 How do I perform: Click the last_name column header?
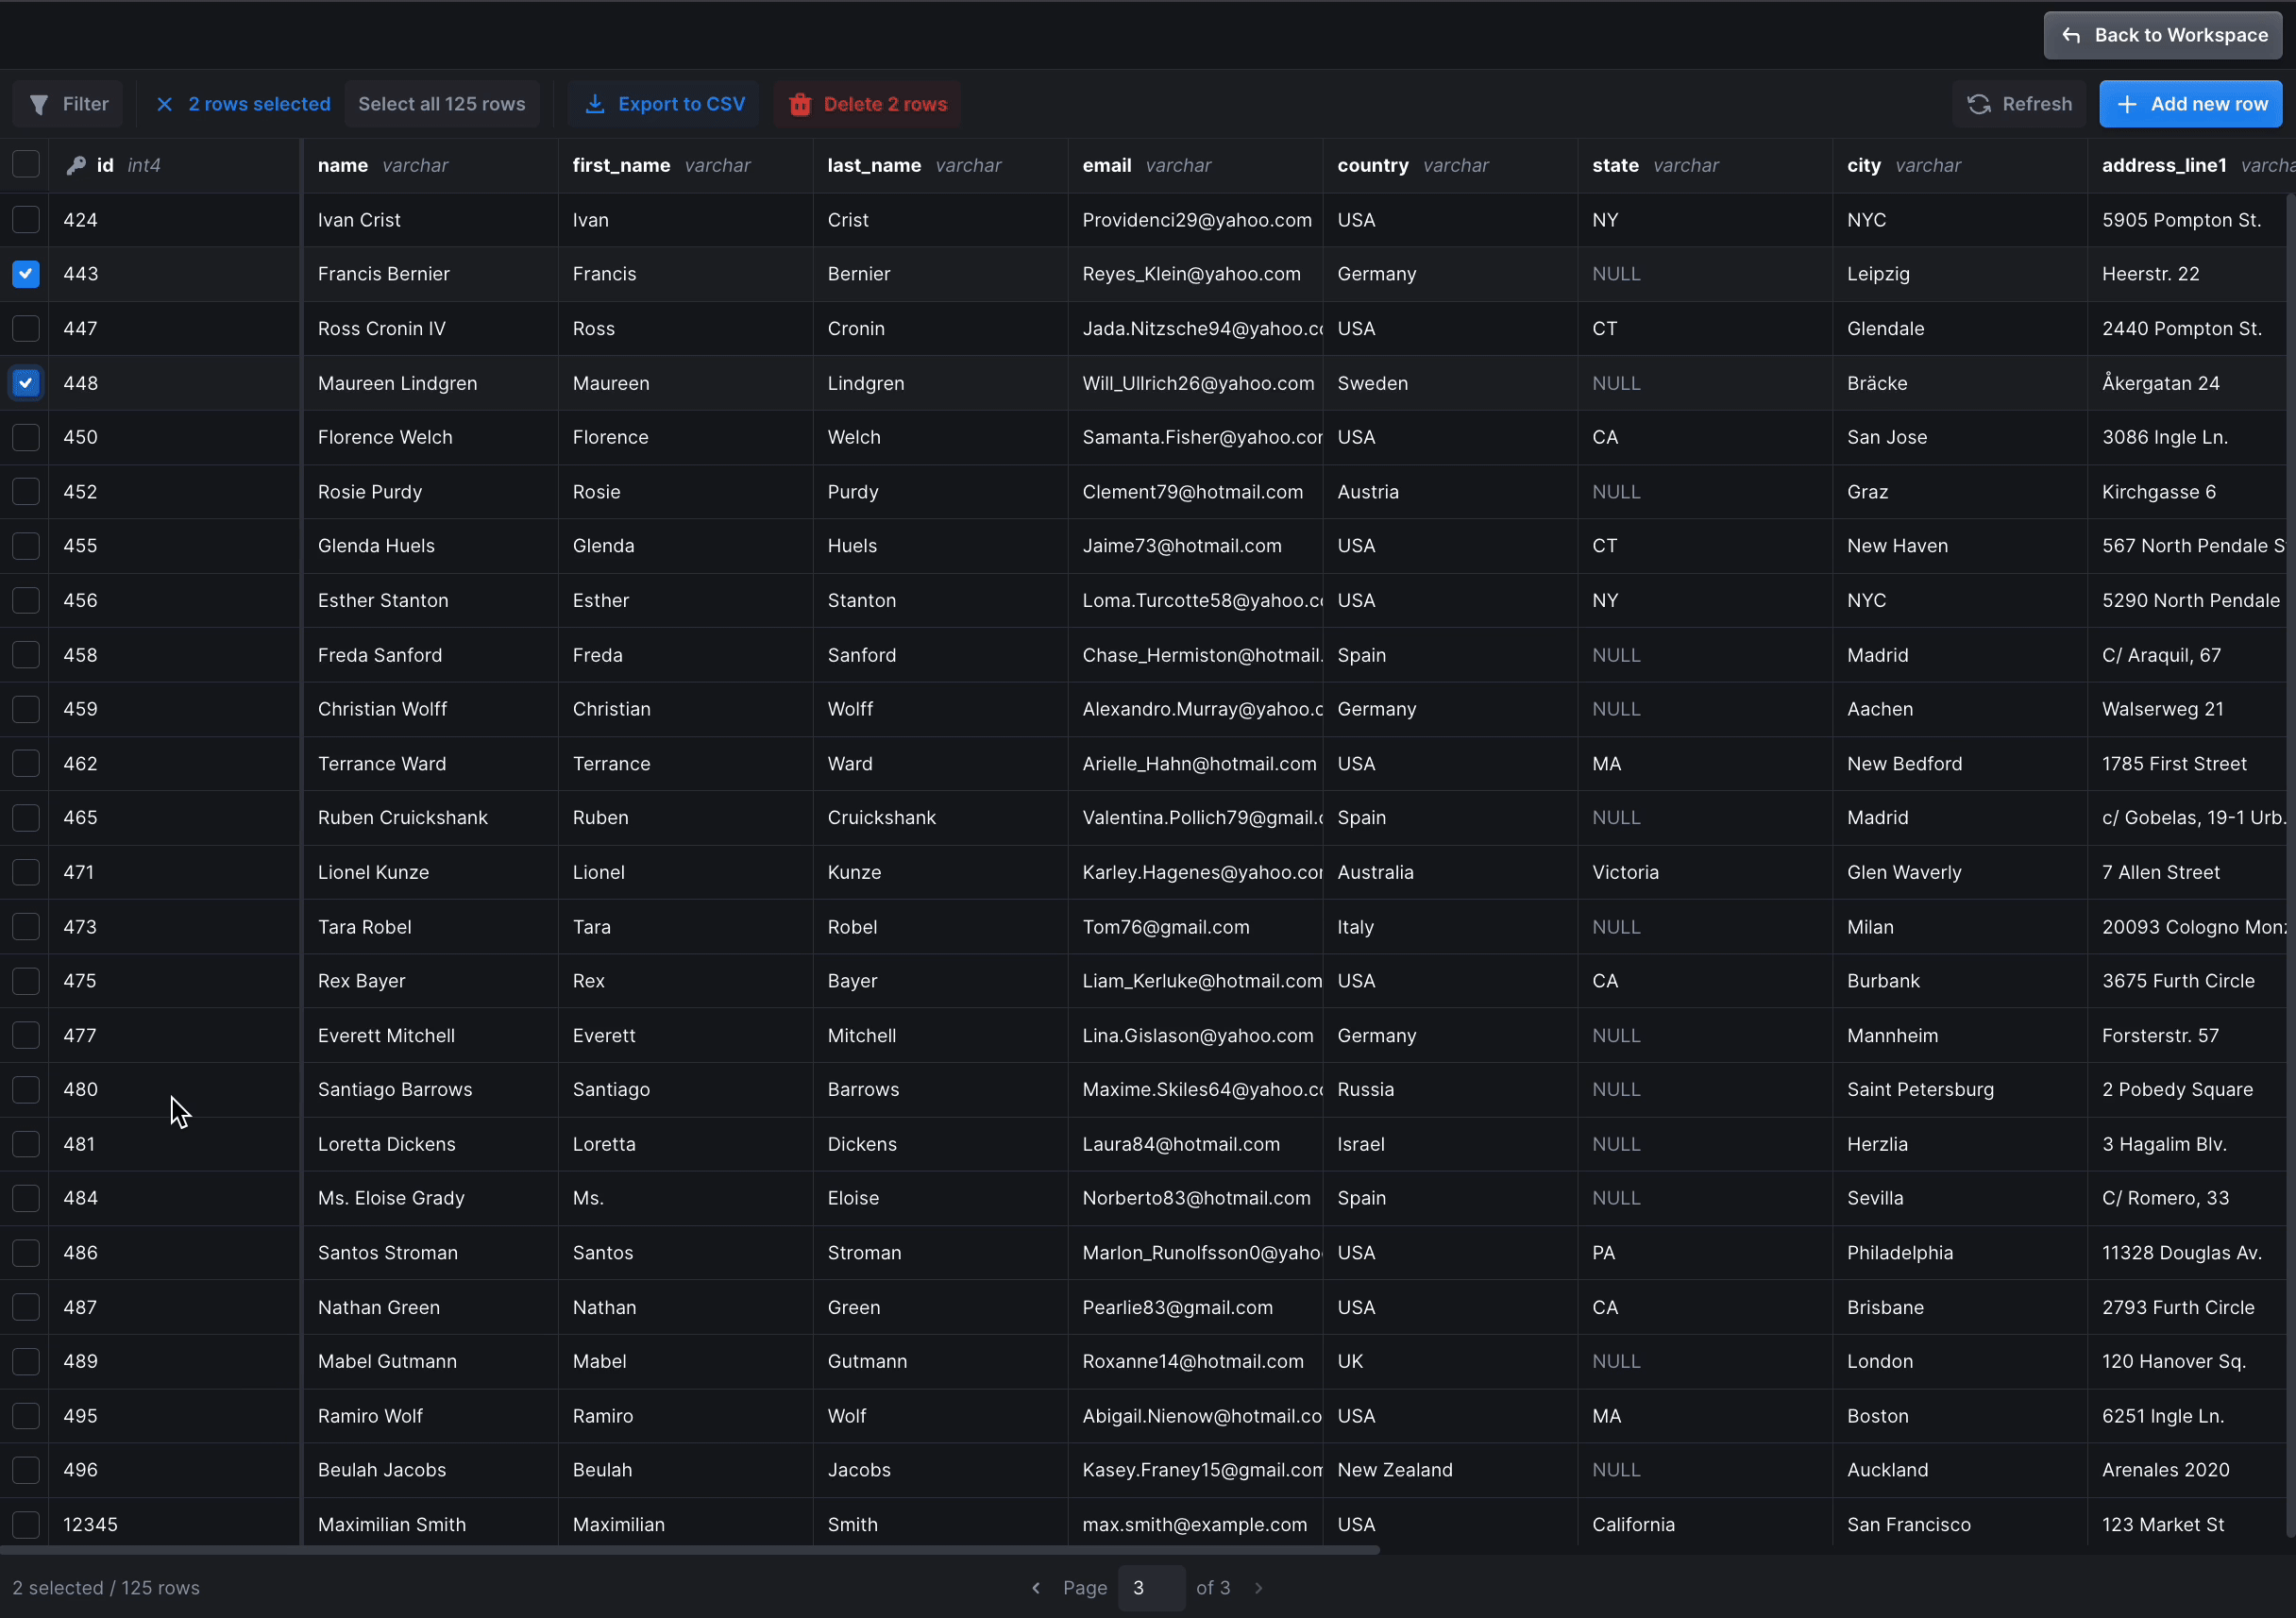940,165
